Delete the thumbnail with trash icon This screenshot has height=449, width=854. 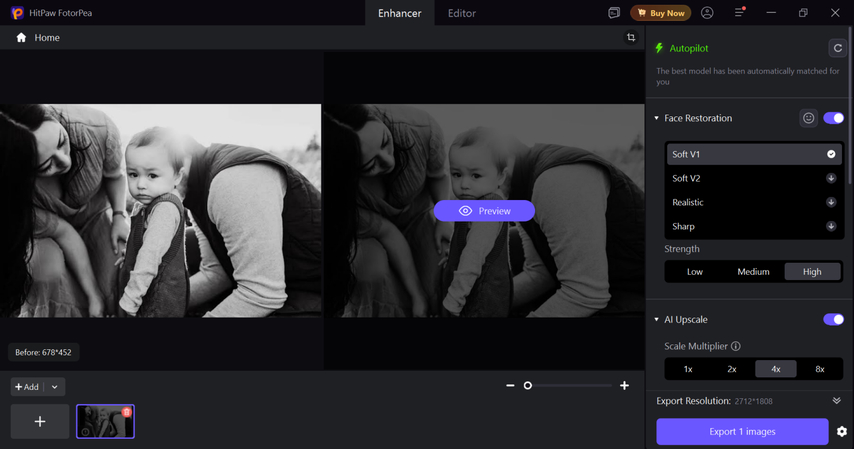click(x=127, y=412)
